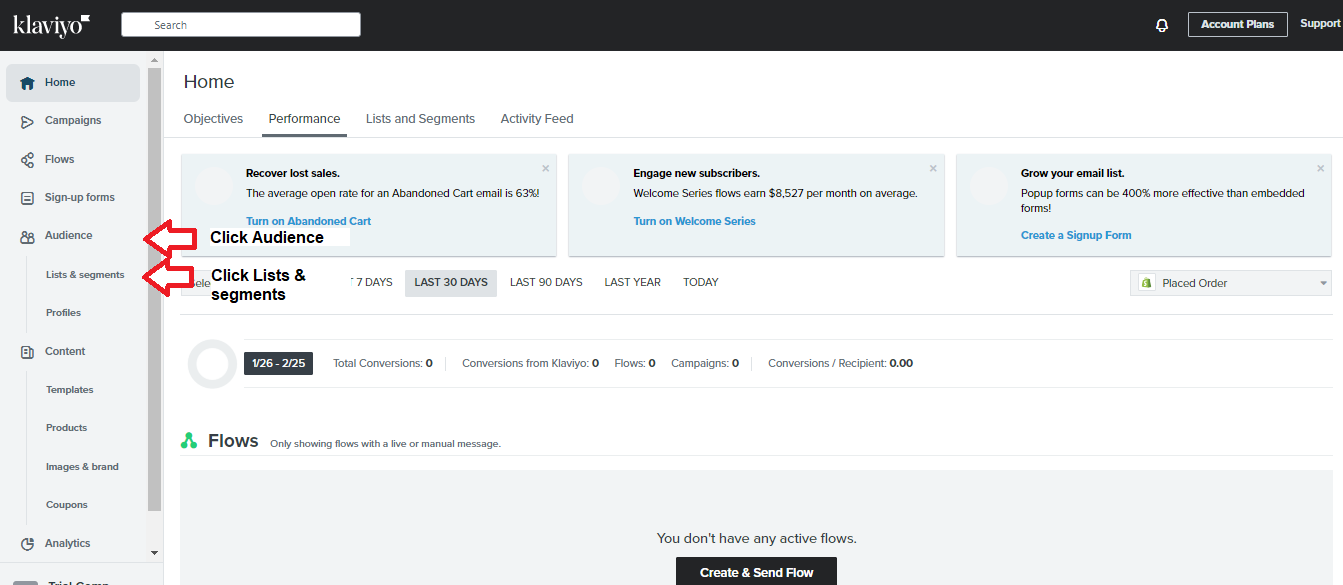1343x585 pixels.
Task: Click the Shopify icon beside Placed Order
Action: pyautogui.click(x=1147, y=283)
